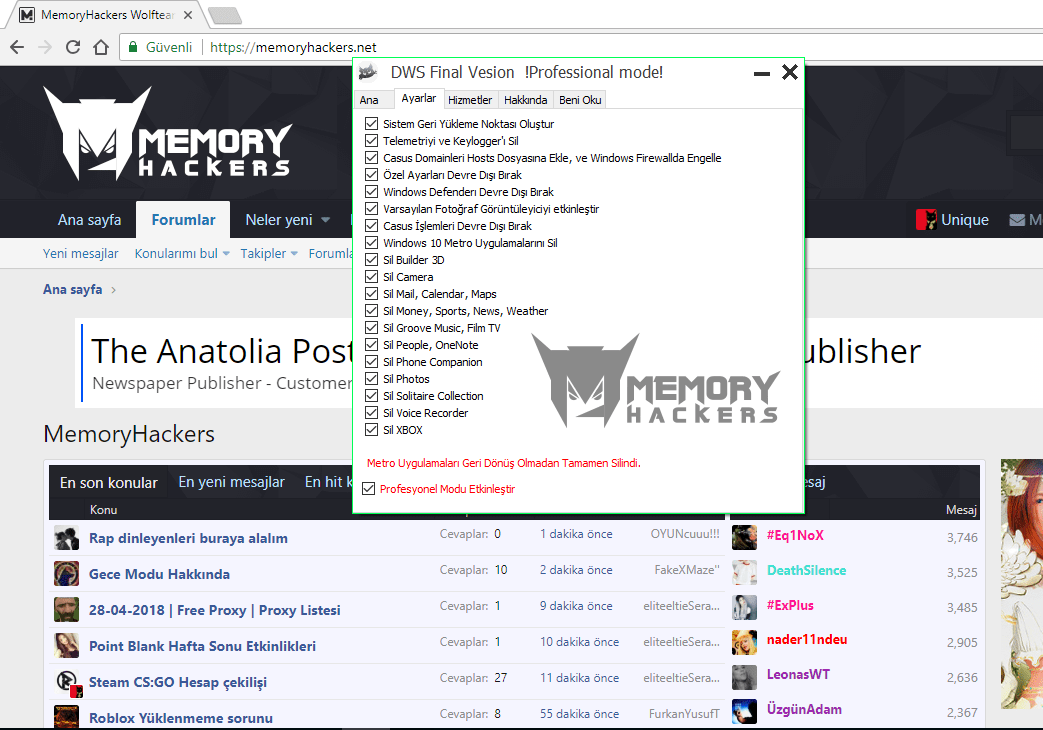
Task: Click the ÜzgünAdam member avatar
Action: tap(744, 711)
